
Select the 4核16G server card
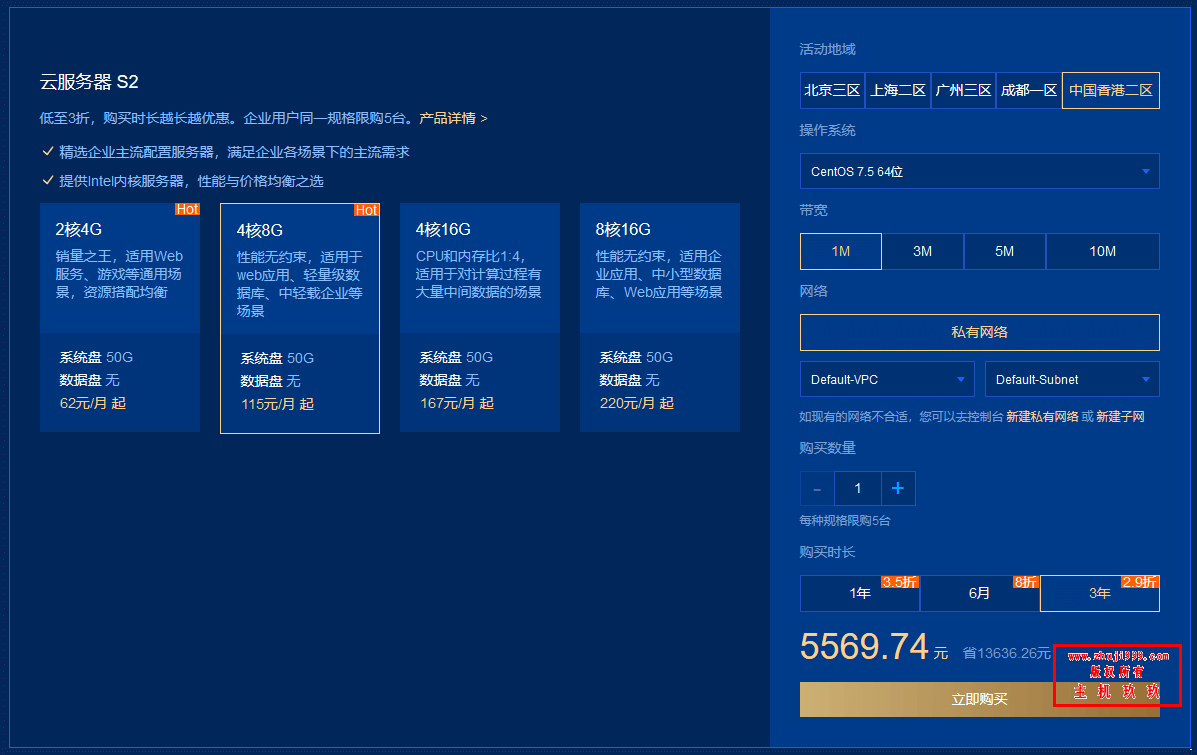(480, 318)
